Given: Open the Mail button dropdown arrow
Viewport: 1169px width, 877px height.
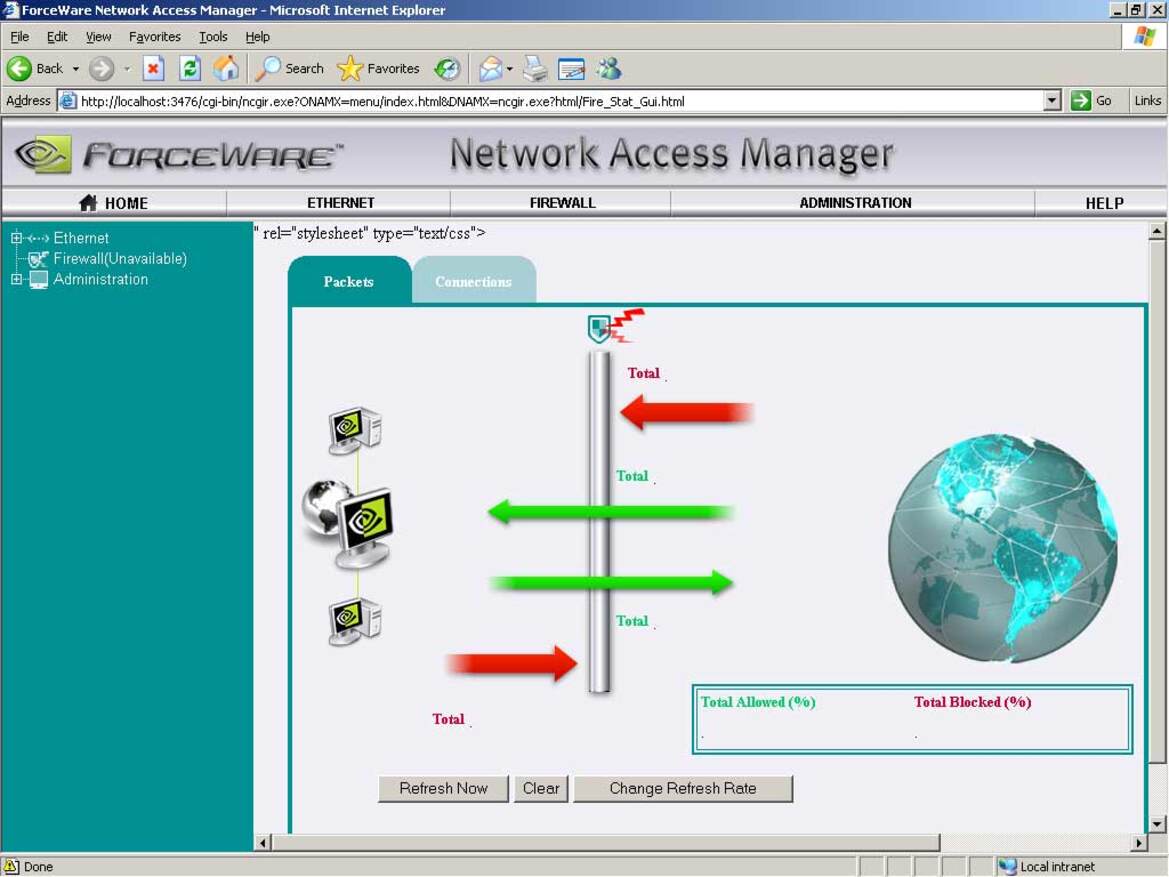Looking at the screenshot, I should 509,69.
